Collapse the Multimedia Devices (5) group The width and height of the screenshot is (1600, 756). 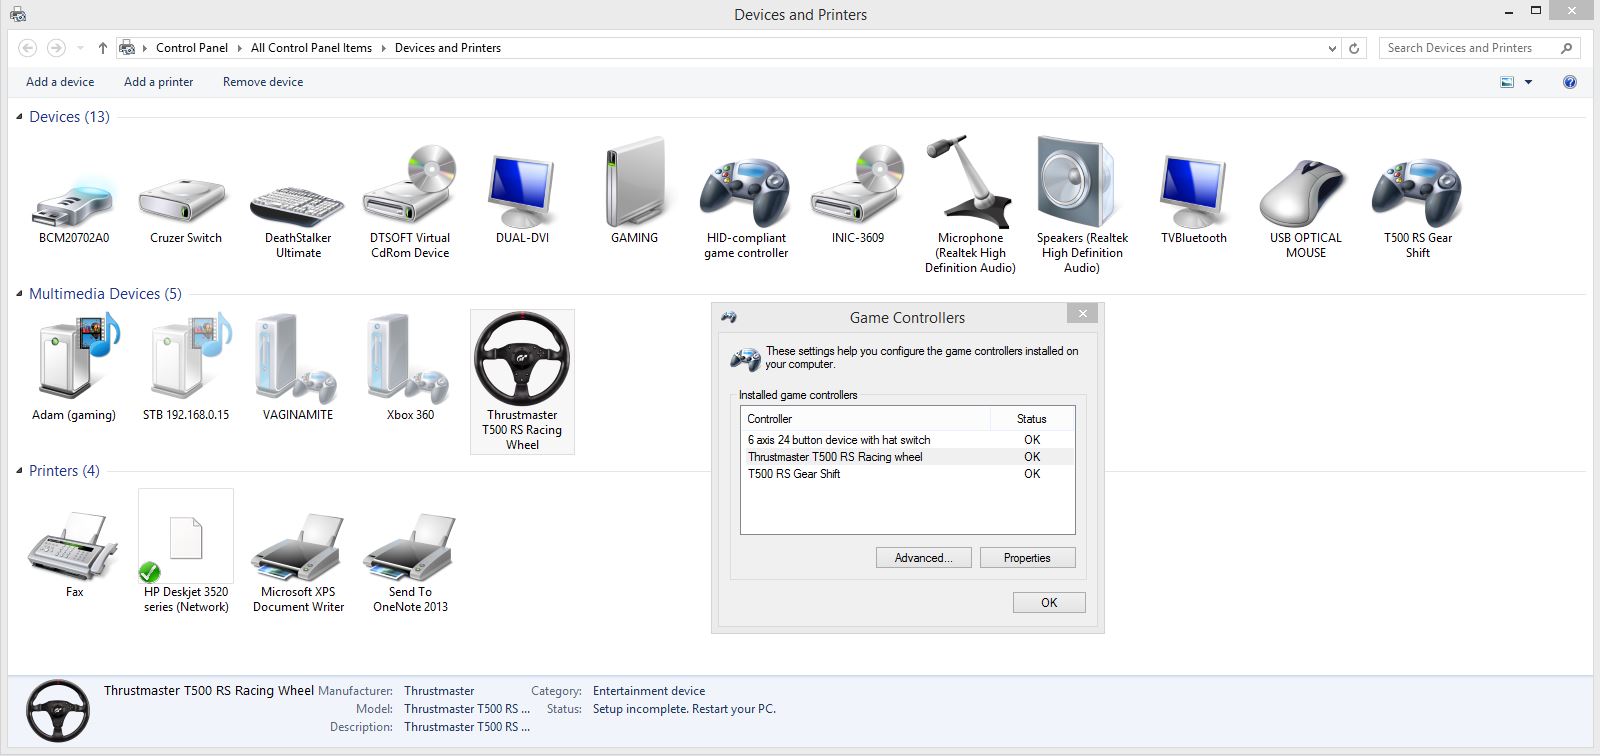tap(19, 294)
